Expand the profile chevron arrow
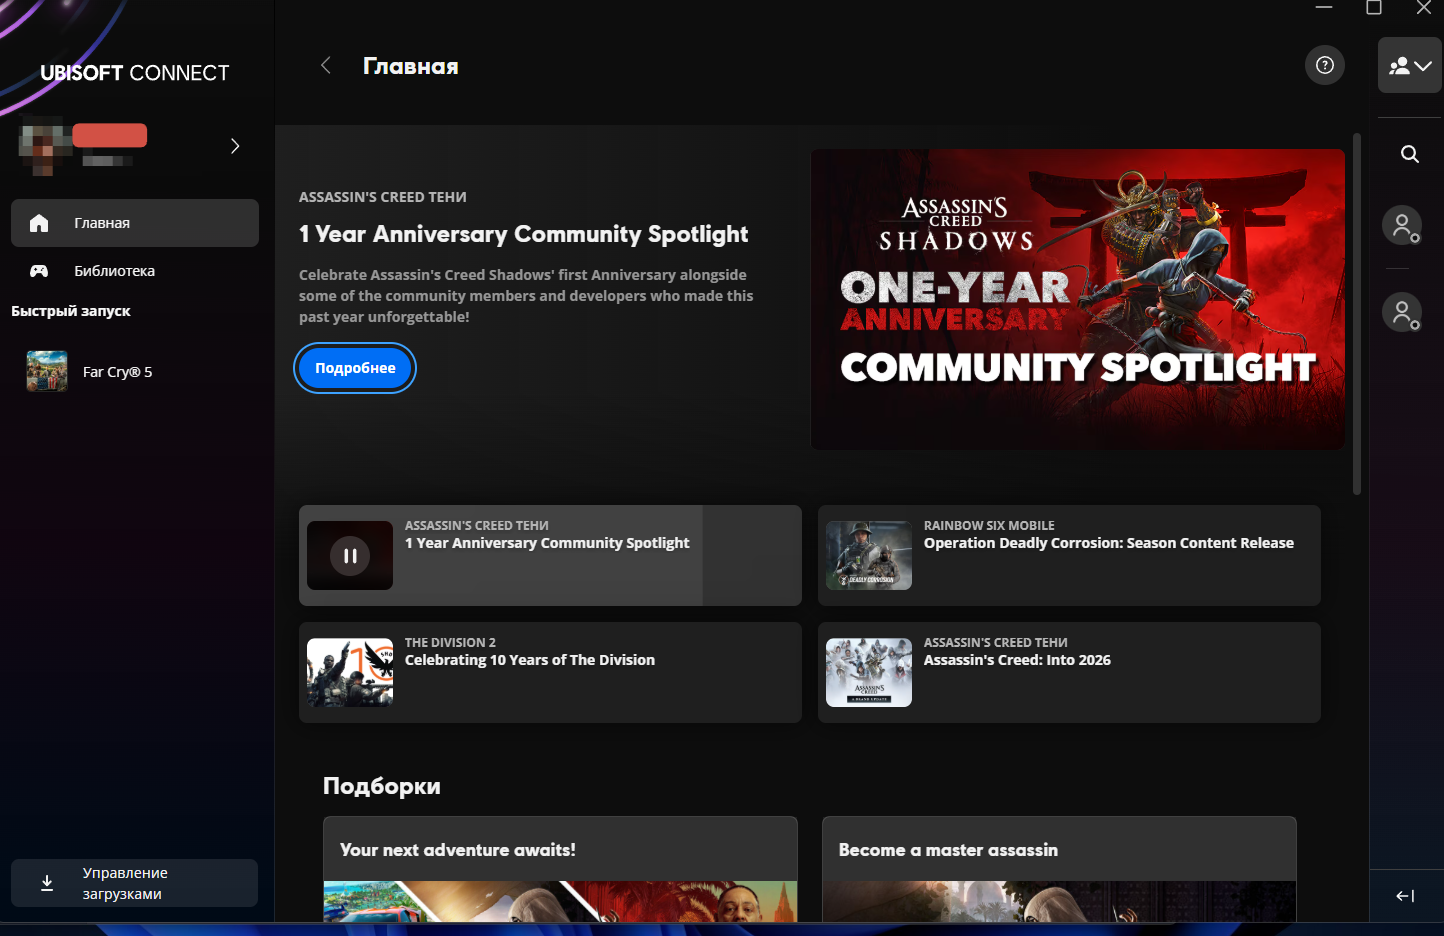The image size is (1444, 936). [x=235, y=146]
